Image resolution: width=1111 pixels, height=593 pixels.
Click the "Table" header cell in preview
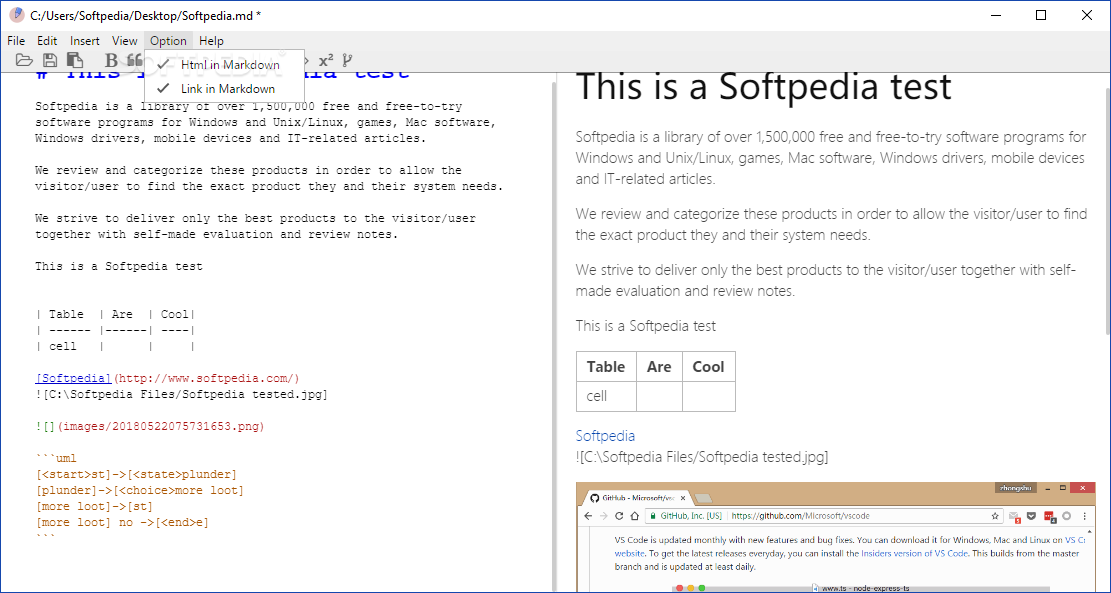click(606, 366)
